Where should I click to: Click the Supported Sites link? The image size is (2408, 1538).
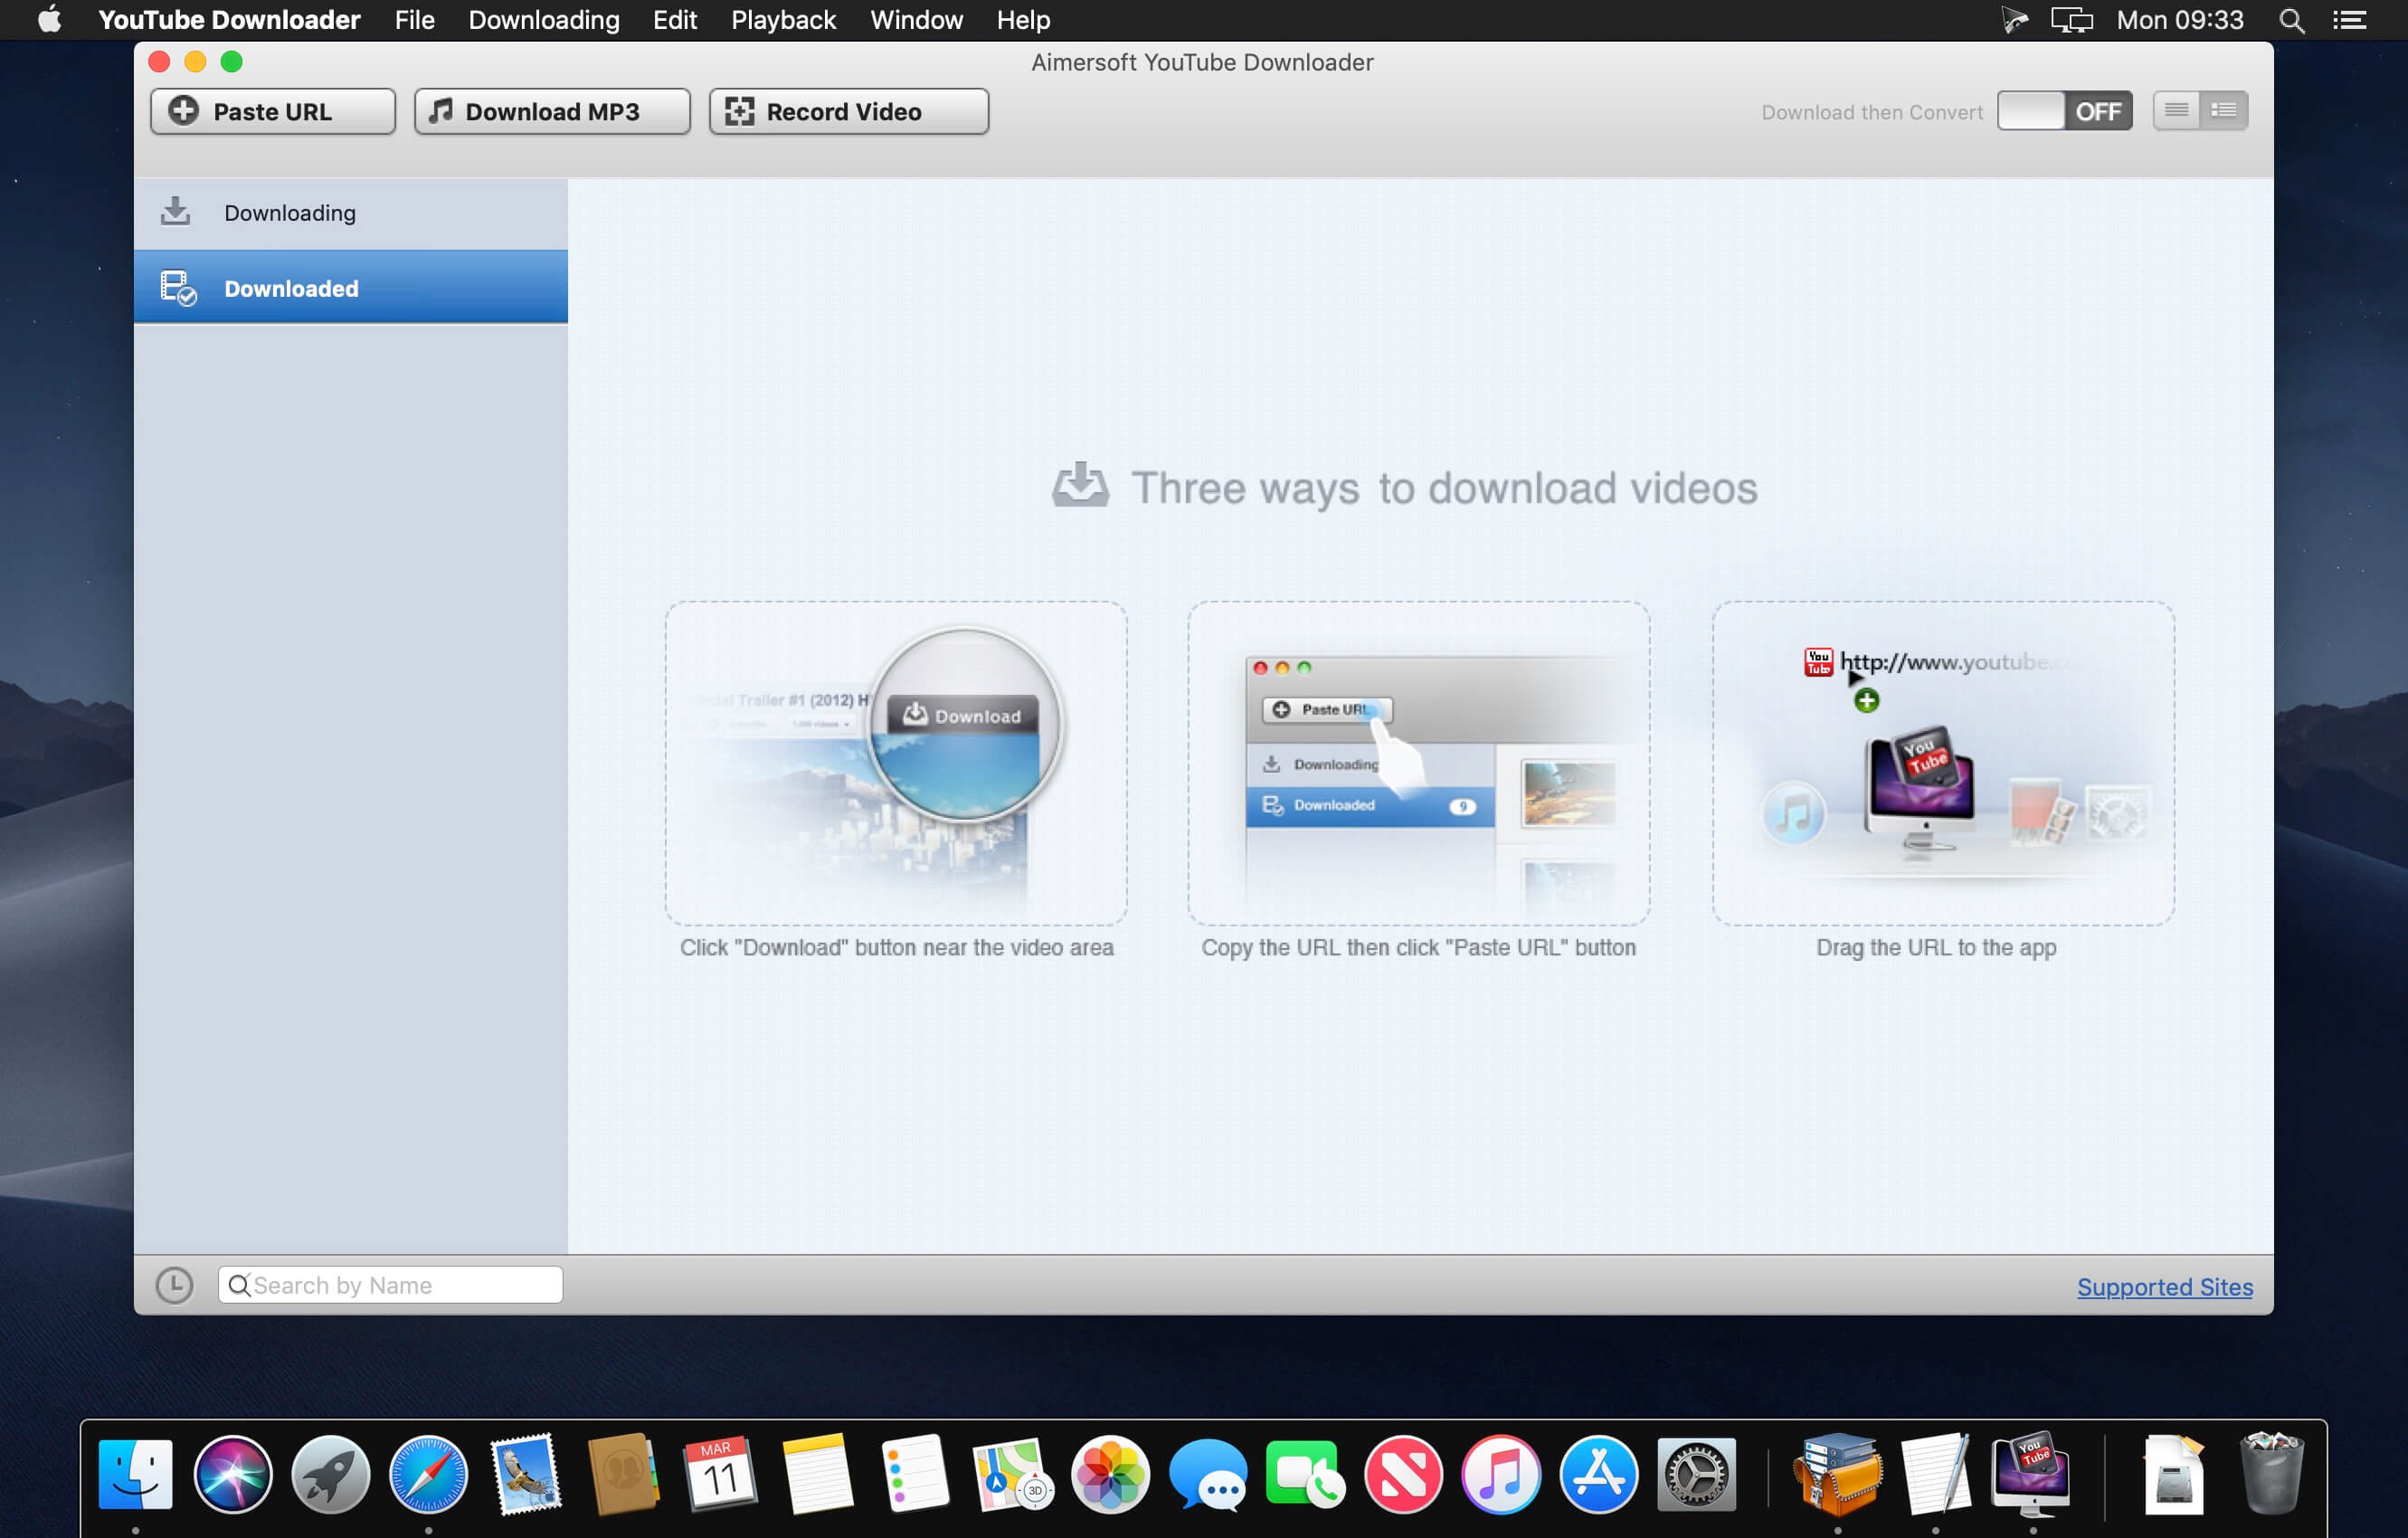[2167, 1284]
